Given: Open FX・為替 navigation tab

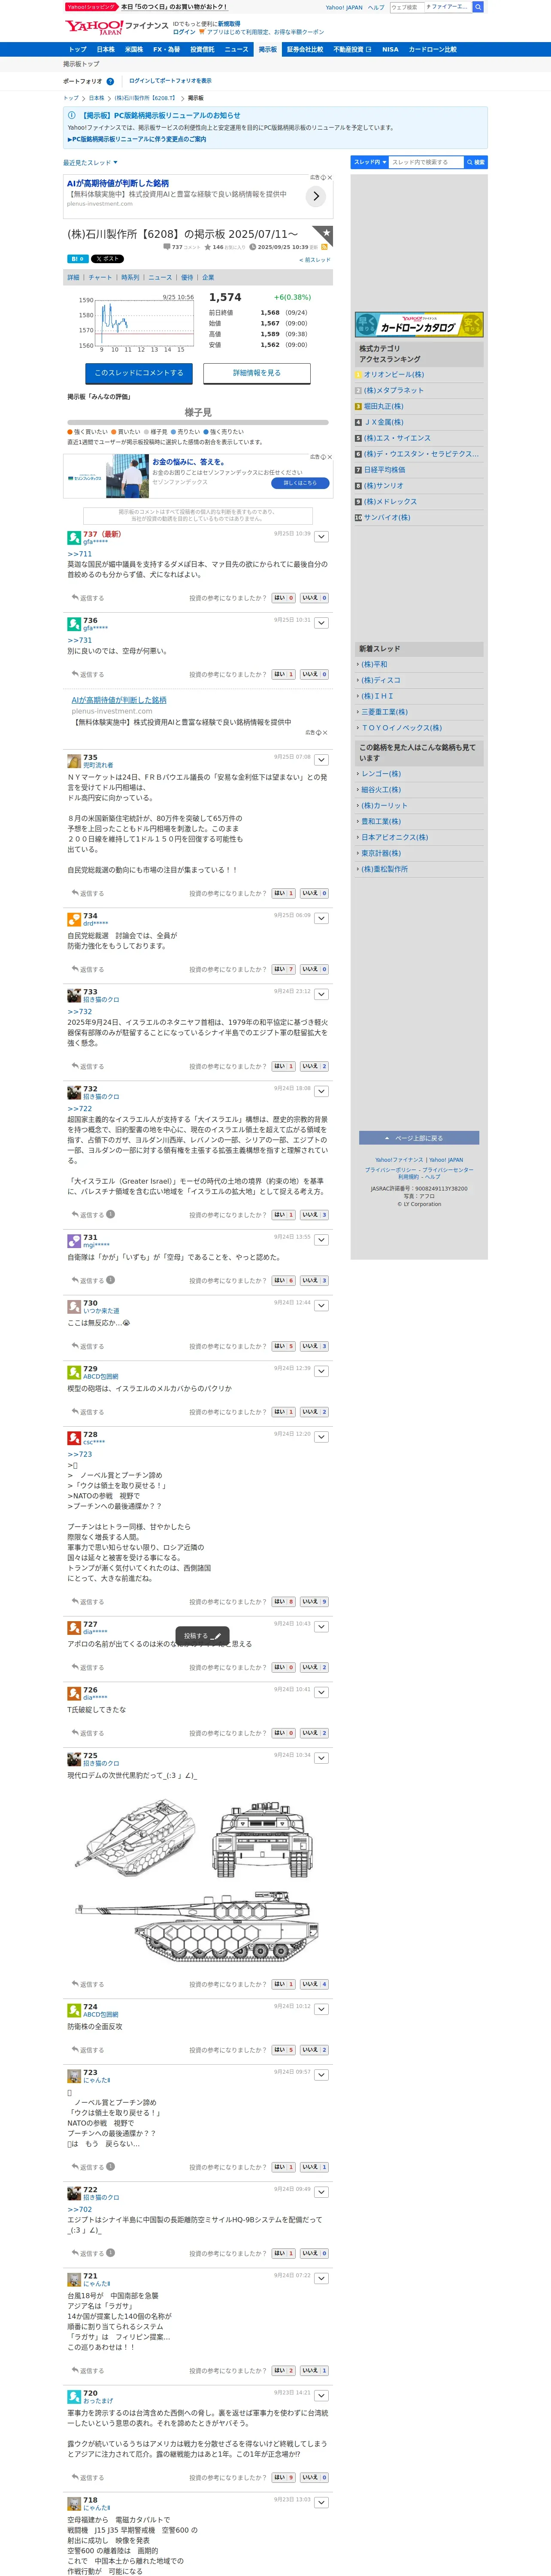Looking at the screenshot, I should [x=166, y=49].
